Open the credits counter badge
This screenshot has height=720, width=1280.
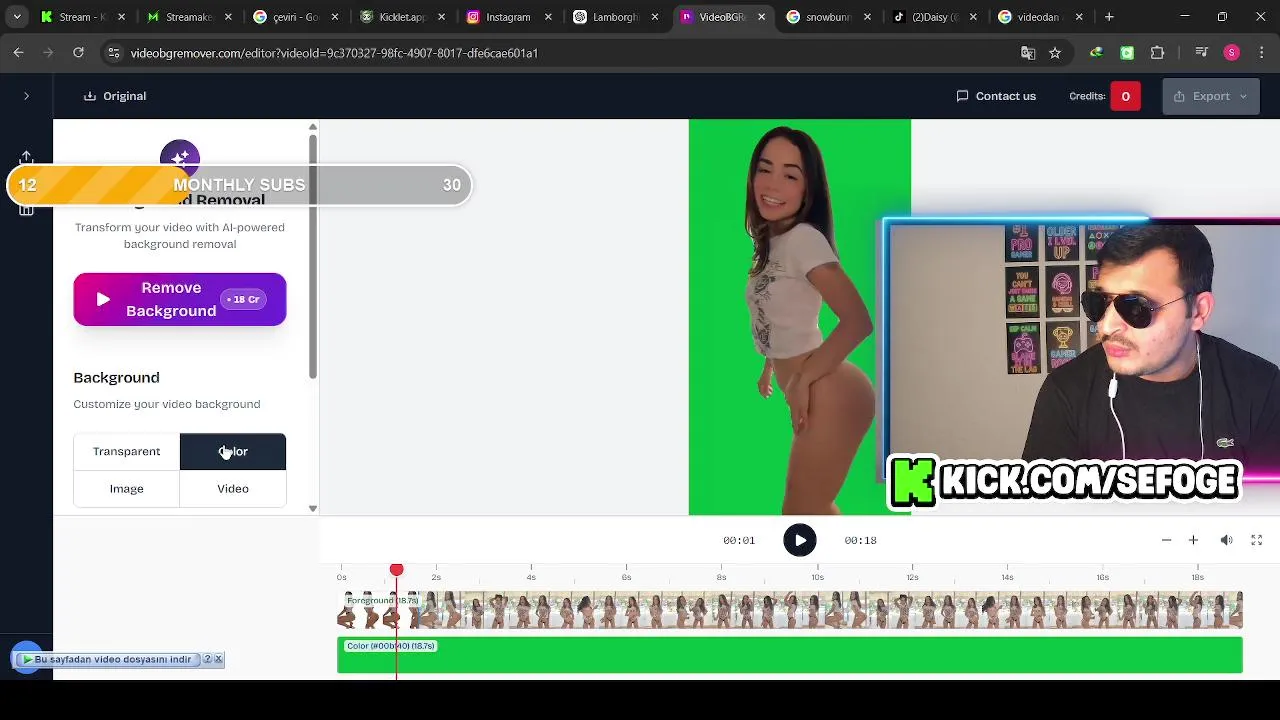pos(1125,96)
